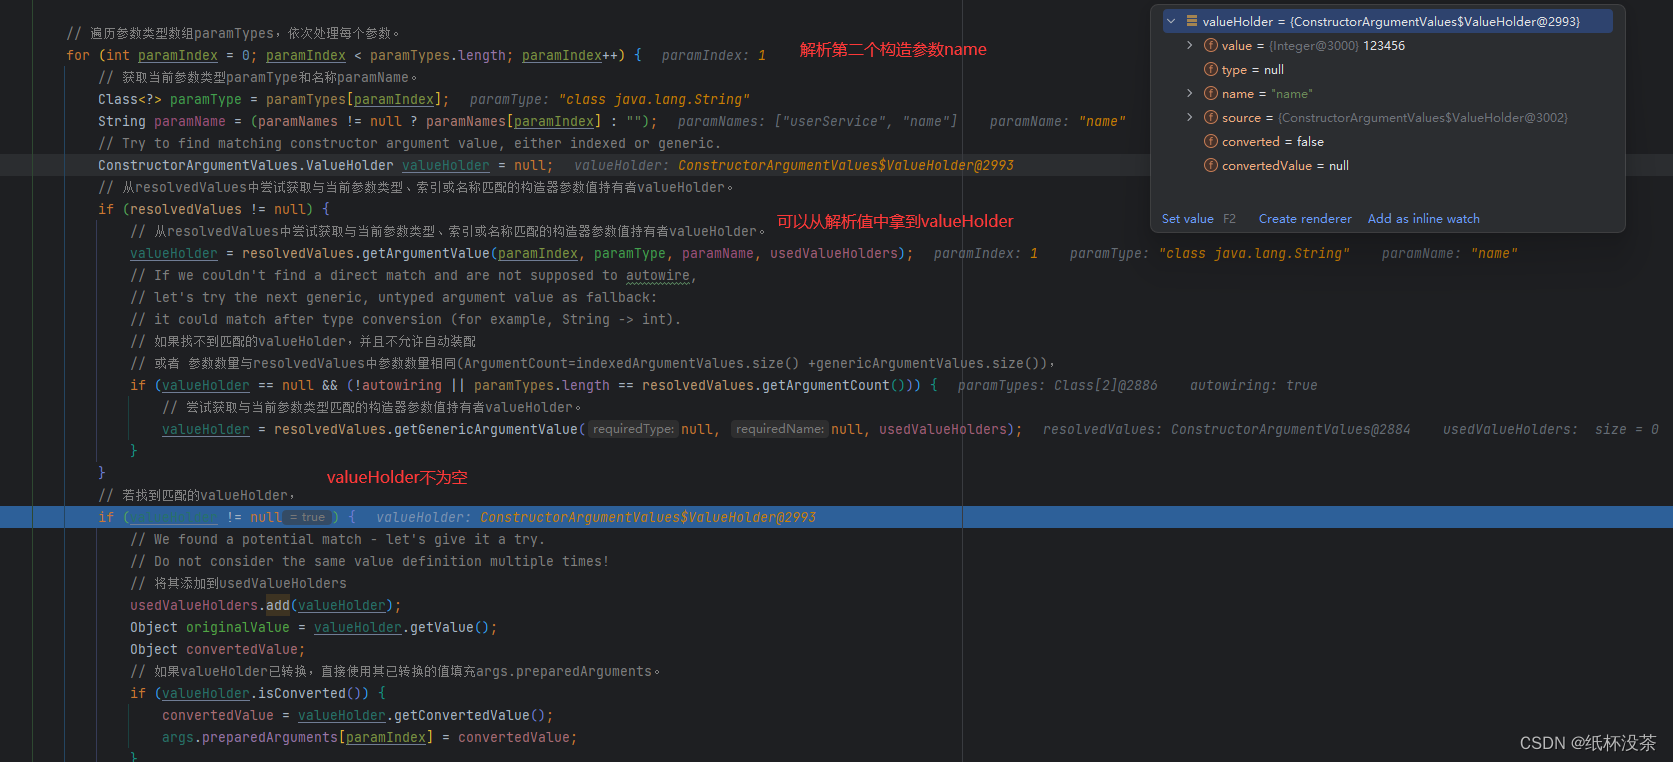This screenshot has height=762, width=1673.
Task: Click the field icon next to convertedValue = null
Action: (x=1211, y=165)
